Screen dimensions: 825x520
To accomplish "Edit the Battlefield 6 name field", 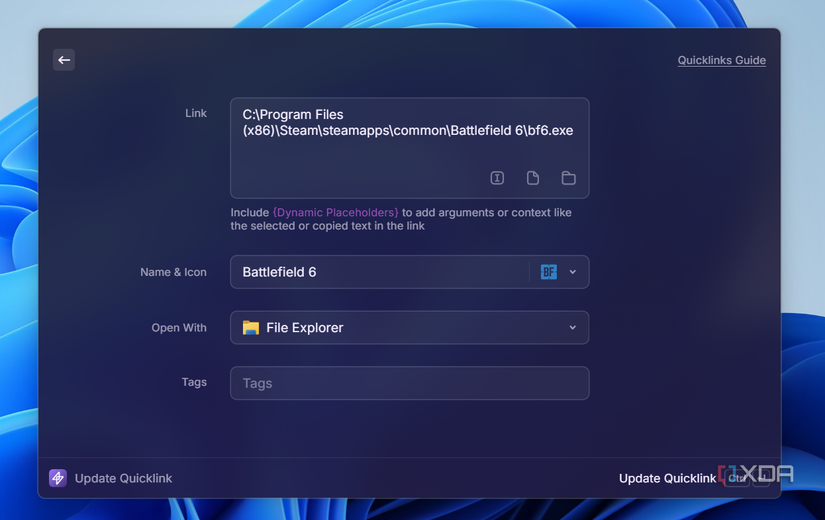I will tap(379, 272).
